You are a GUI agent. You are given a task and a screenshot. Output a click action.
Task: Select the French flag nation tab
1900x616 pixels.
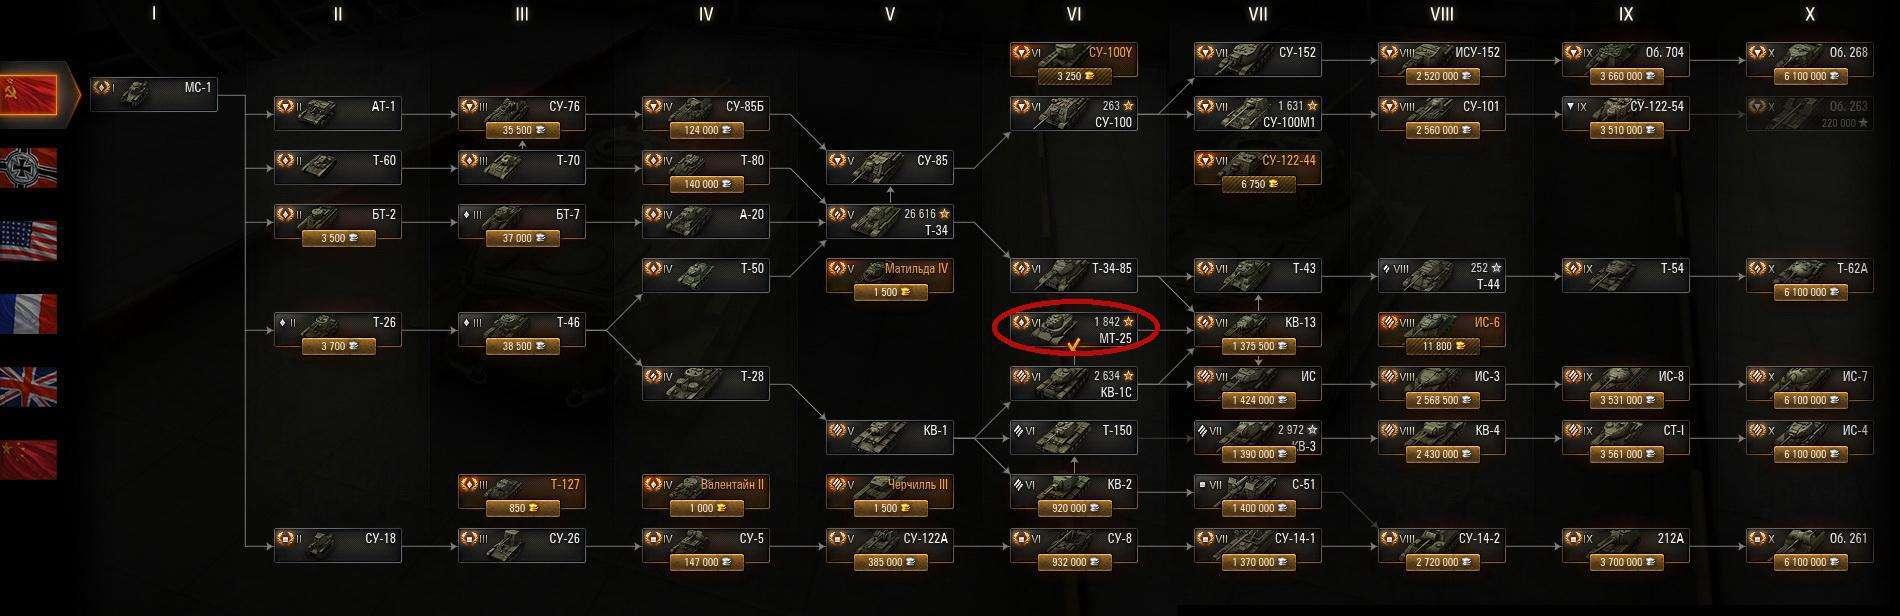[x=28, y=314]
